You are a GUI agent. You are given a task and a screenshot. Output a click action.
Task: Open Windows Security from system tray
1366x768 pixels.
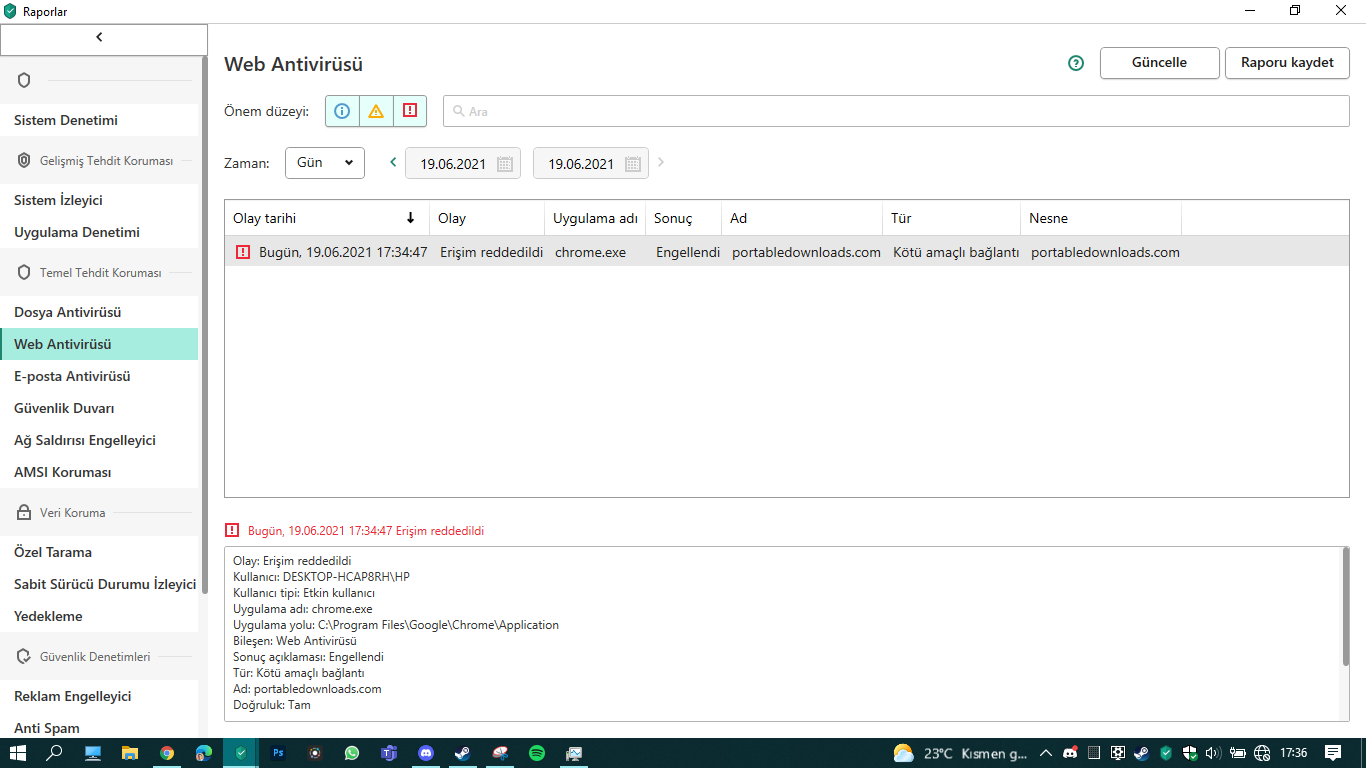[1190, 753]
